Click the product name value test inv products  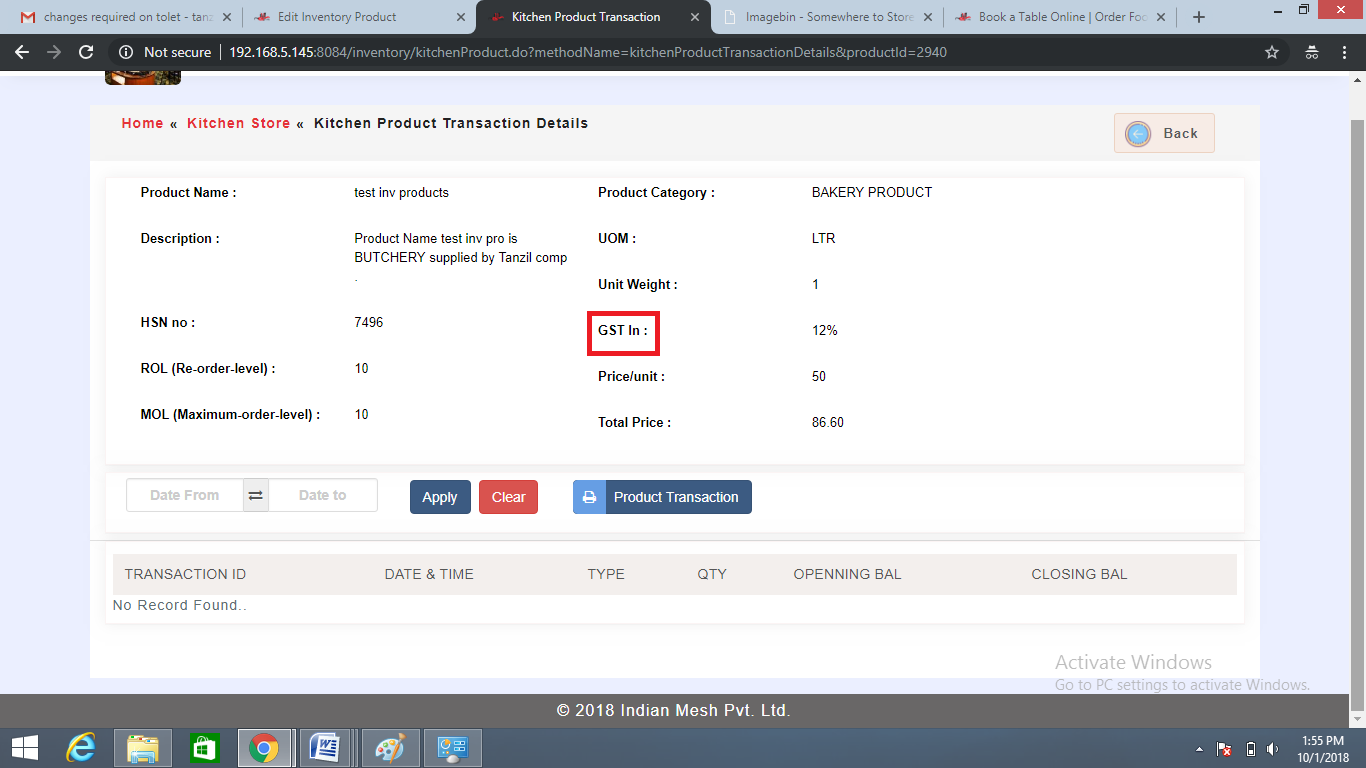pos(402,192)
